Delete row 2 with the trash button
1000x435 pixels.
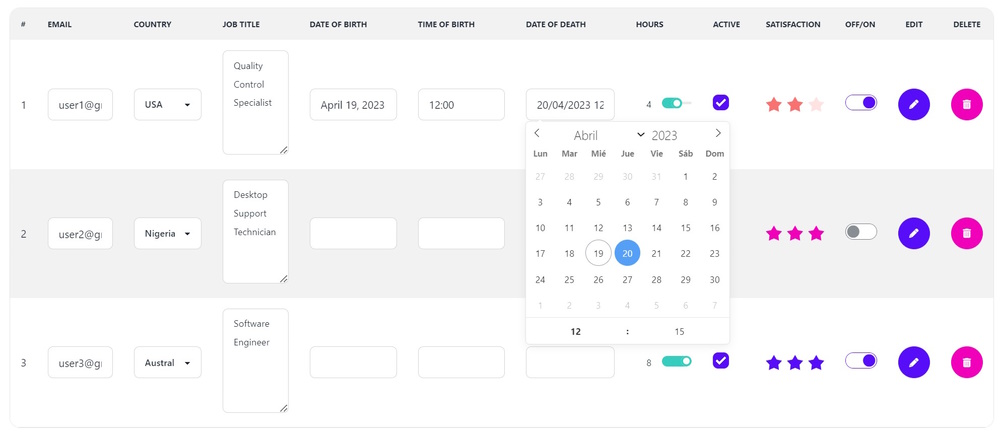click(967, 233)
